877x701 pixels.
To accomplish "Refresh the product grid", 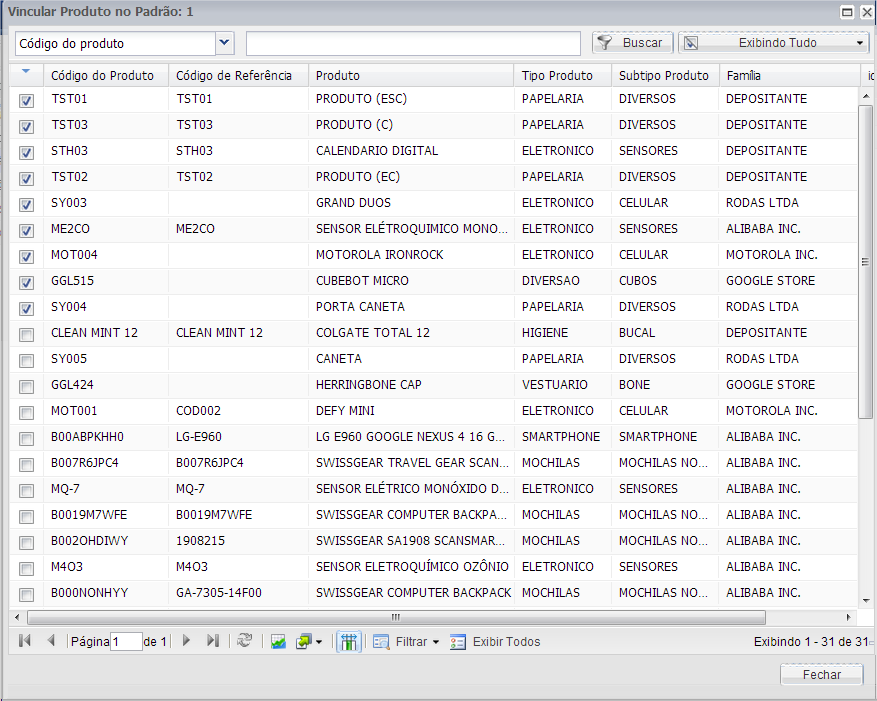I will tap(245, 641).
